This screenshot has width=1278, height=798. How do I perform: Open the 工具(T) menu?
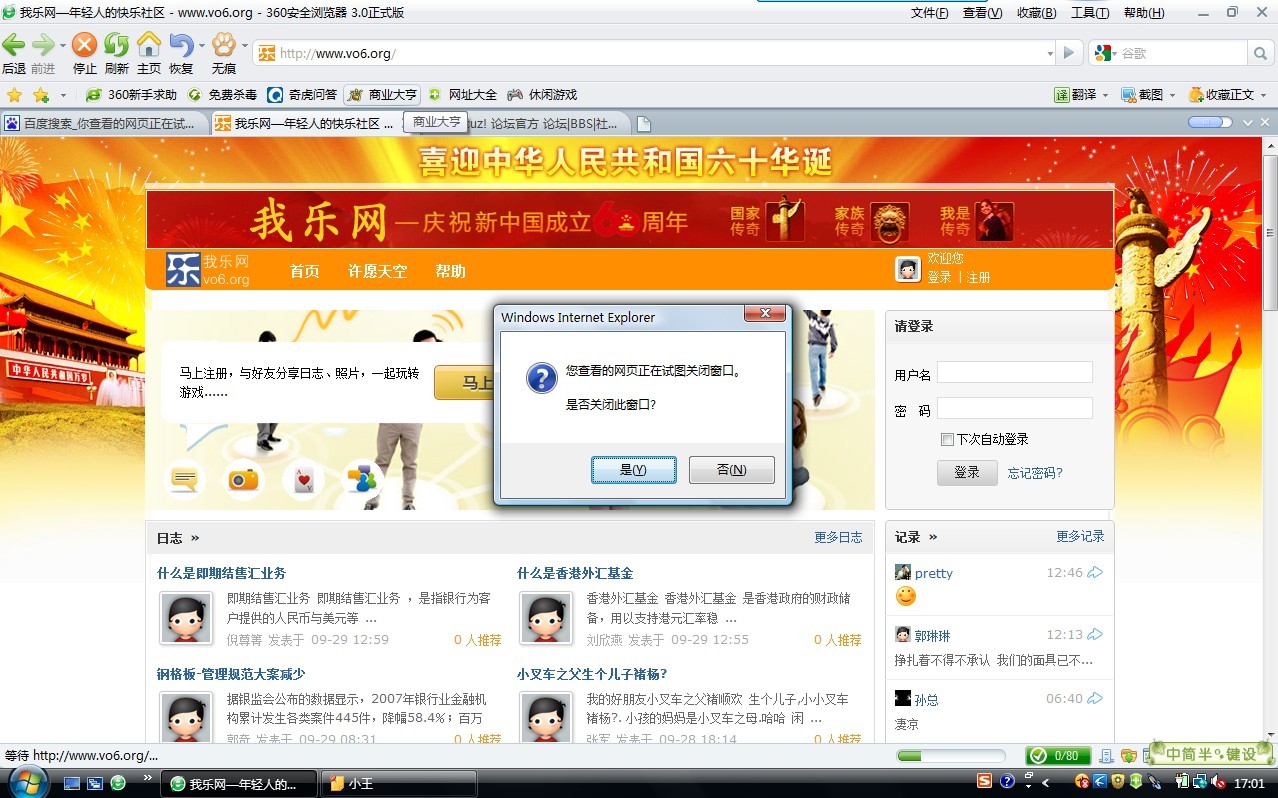pyautogui.click(x=1090, y=13)
